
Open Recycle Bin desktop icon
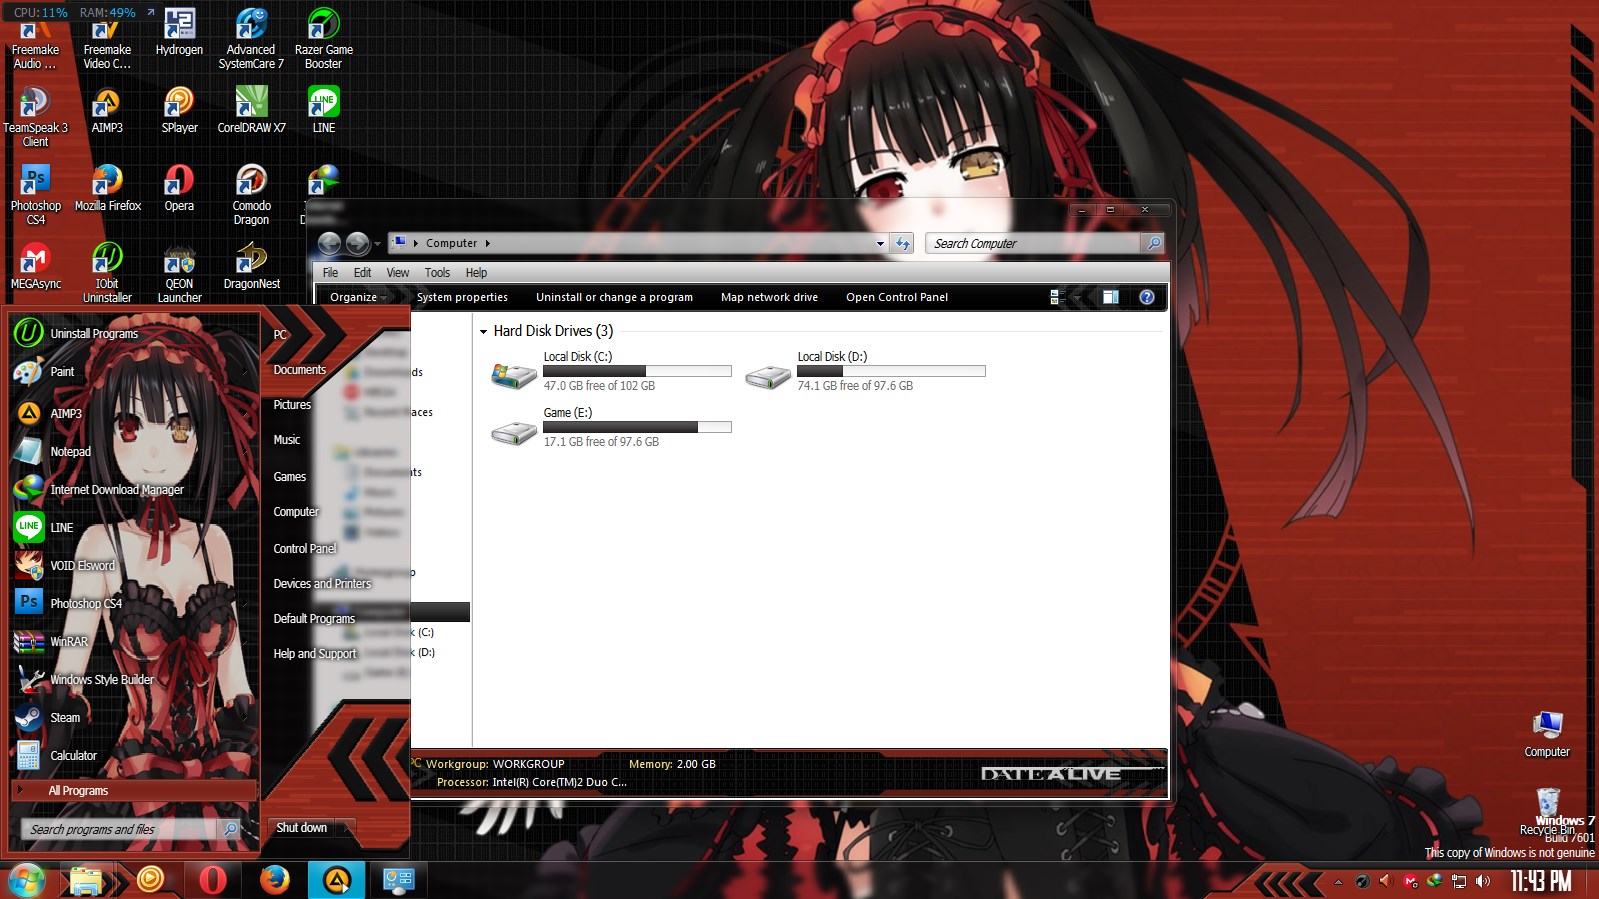(1547, 811)
